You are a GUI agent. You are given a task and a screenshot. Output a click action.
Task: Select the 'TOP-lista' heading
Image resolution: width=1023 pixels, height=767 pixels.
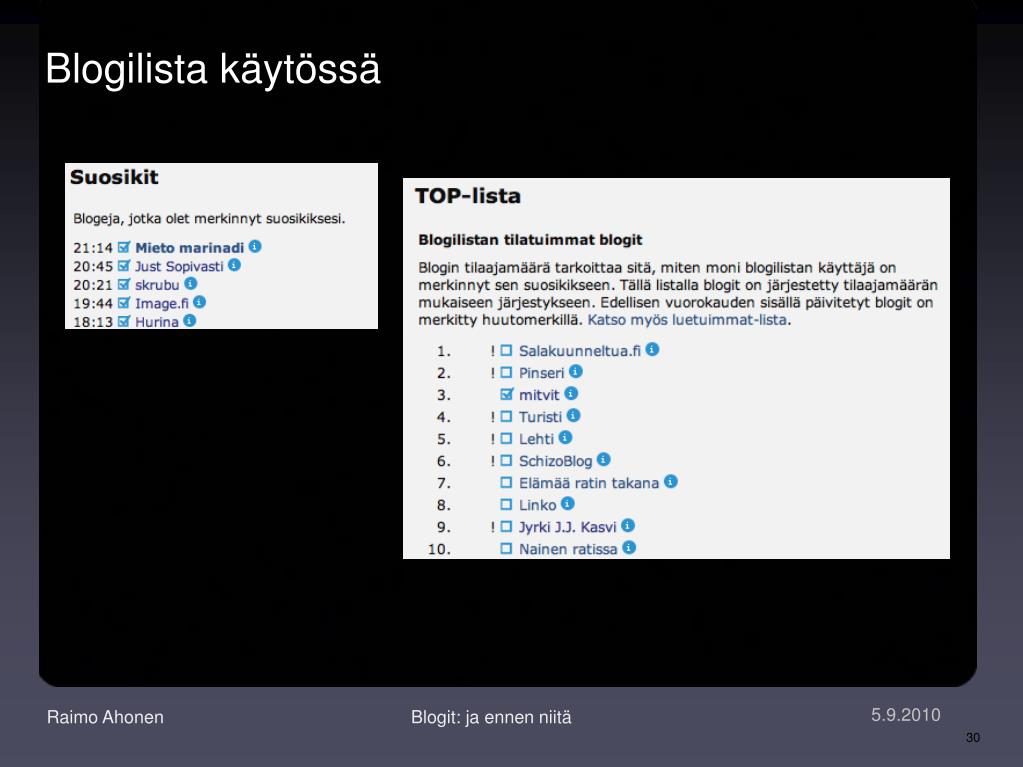click(x=468, y=196)
